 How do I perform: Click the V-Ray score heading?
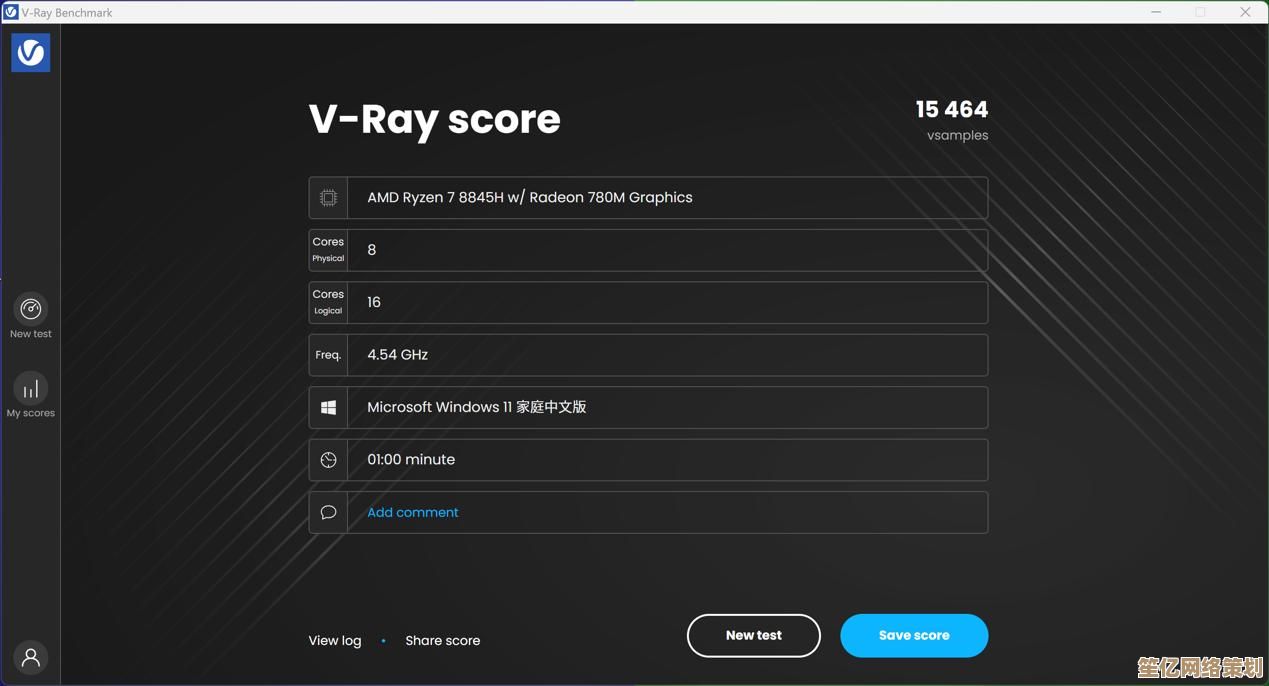click(x=434, y=120)
